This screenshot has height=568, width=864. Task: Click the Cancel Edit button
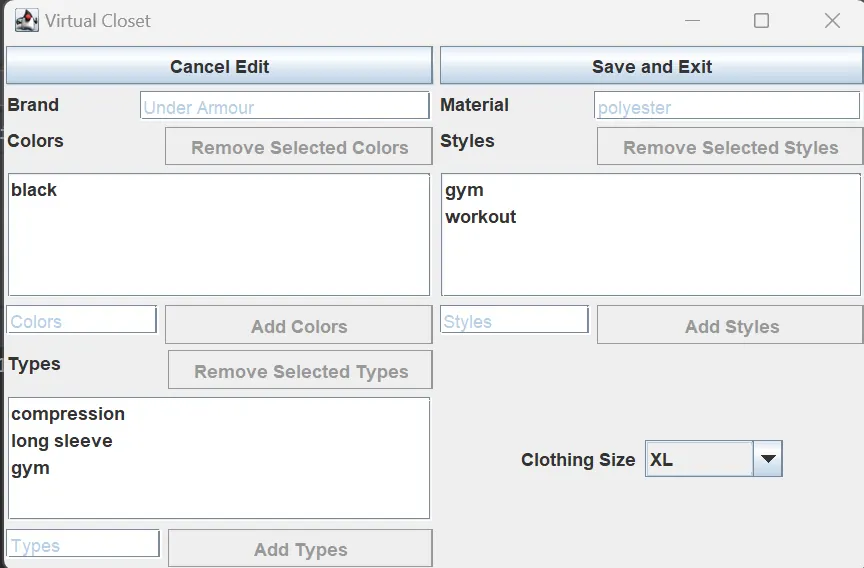(x=219, y=66)
